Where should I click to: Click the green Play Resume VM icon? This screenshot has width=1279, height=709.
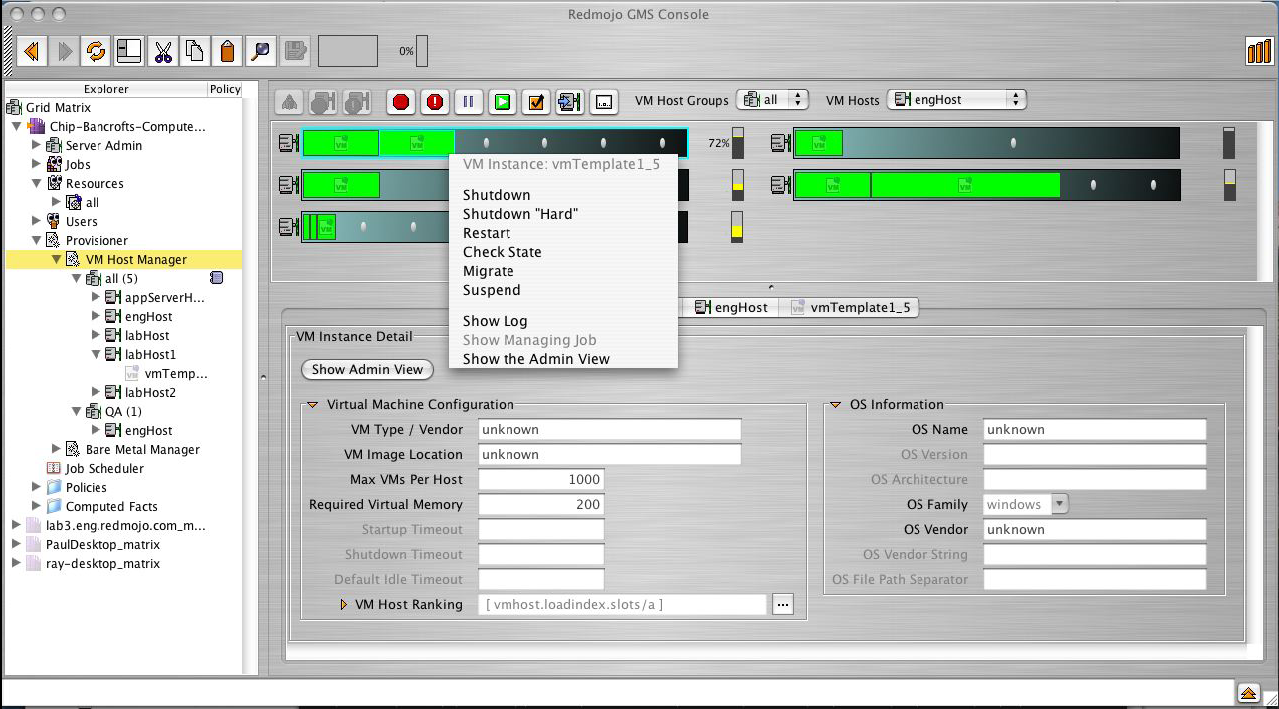point(502,101)
